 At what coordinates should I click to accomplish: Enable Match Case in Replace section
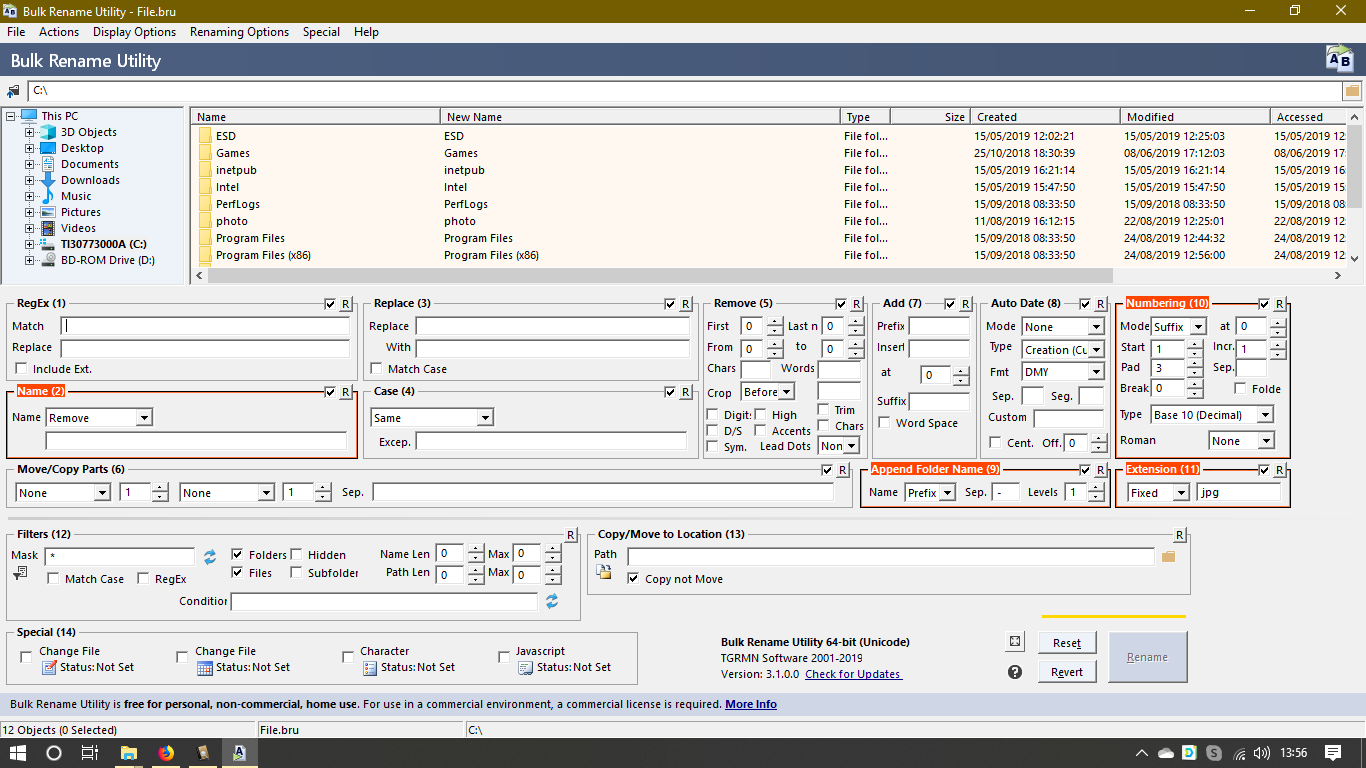tap(377, 369)
